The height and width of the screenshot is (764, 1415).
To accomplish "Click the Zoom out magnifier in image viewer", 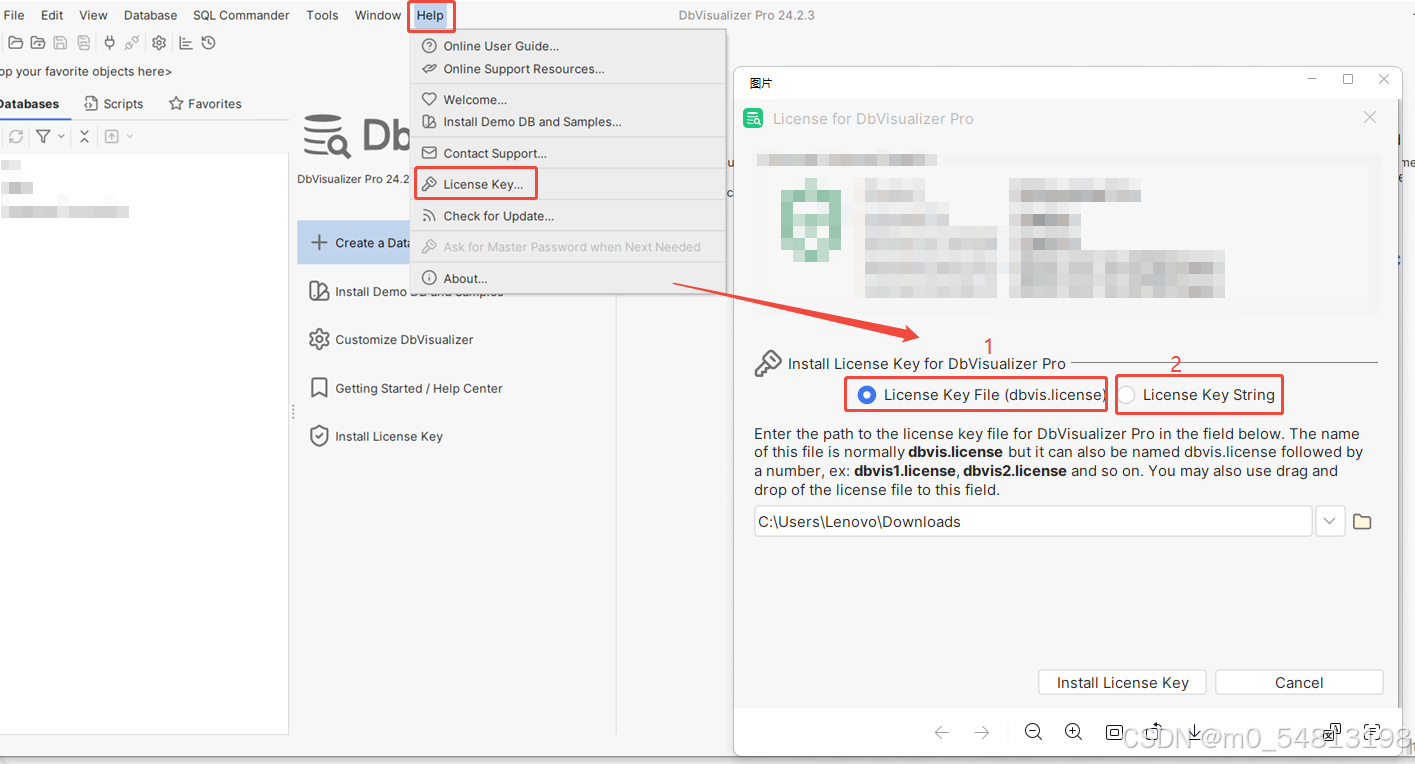I will [1033, 732].
